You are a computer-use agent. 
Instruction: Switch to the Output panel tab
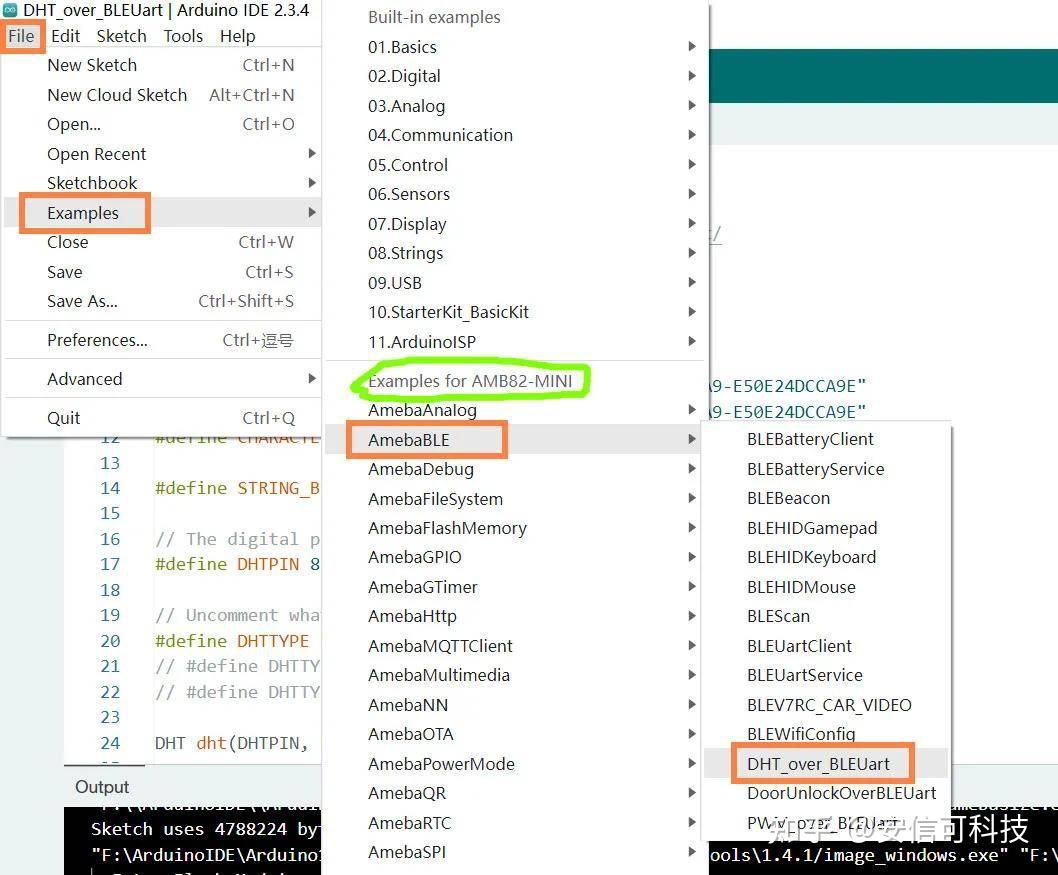(102, 787)
